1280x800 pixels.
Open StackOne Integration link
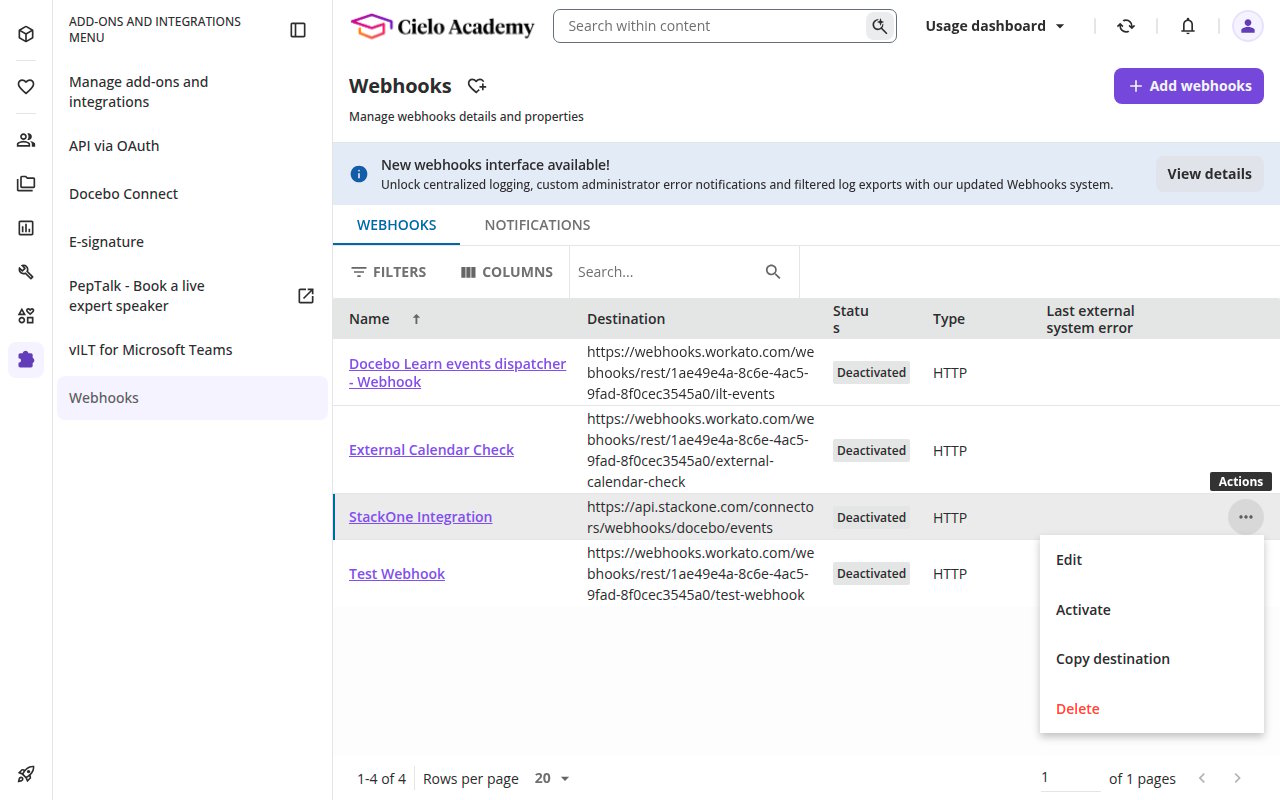pyautogui.click(x=420, y=517)
